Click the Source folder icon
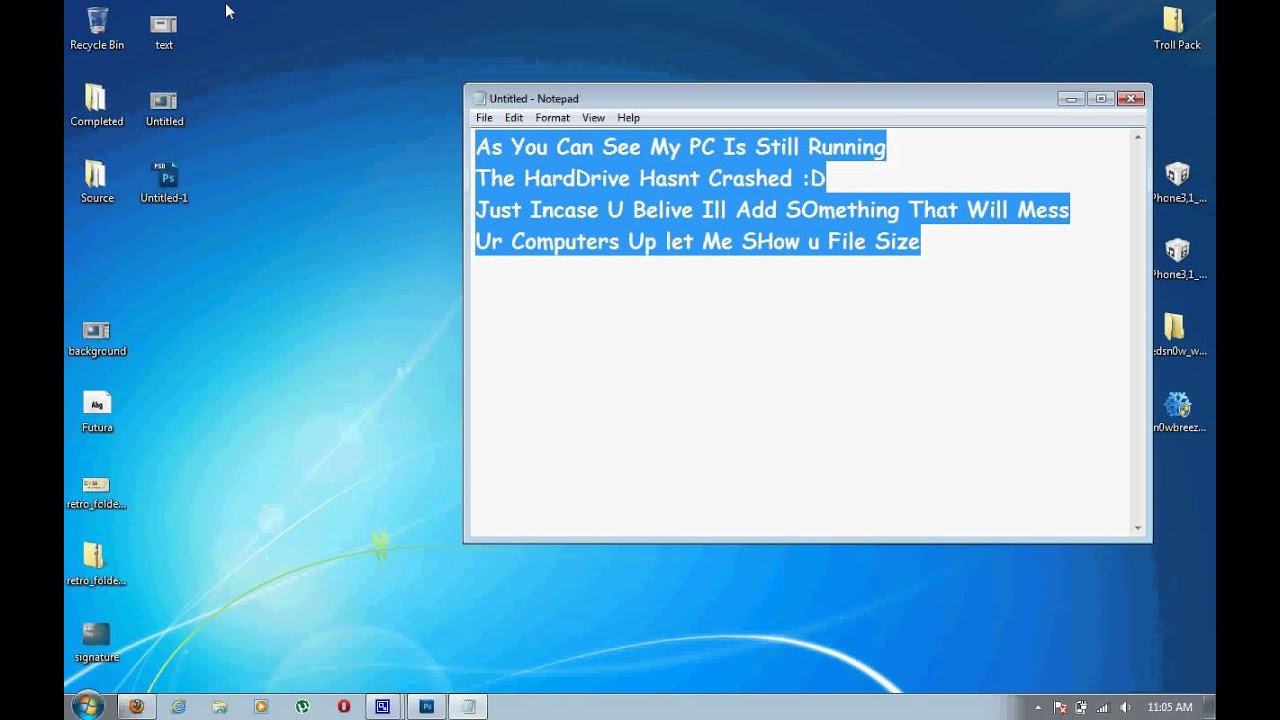 coord(97,181)
